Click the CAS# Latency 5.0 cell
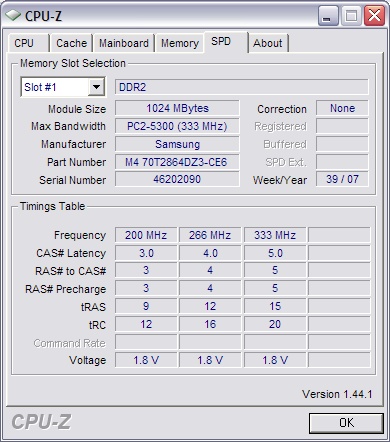Viewport: 390px width, 442px height. tap(275, 253)
